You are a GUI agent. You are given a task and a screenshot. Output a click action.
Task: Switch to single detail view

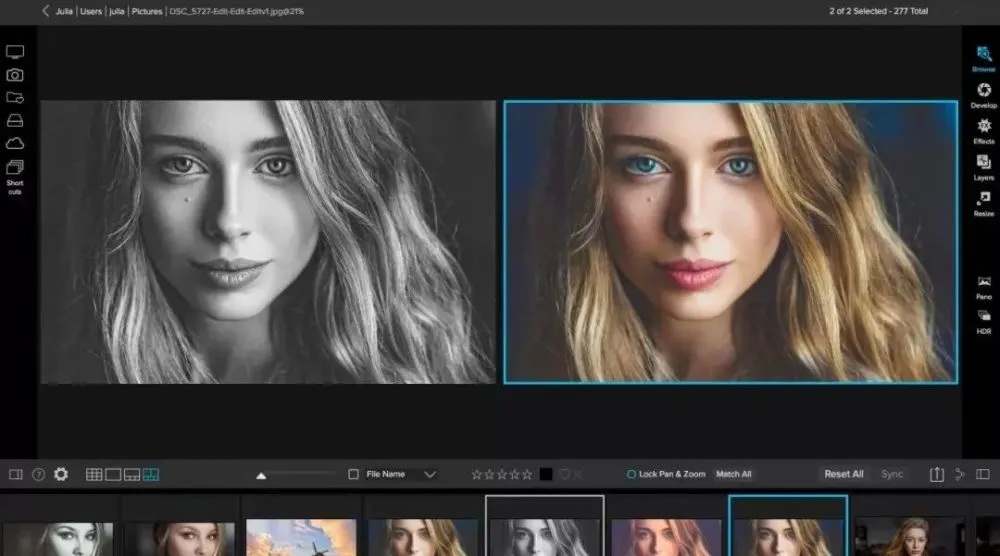tap(113, 474)
